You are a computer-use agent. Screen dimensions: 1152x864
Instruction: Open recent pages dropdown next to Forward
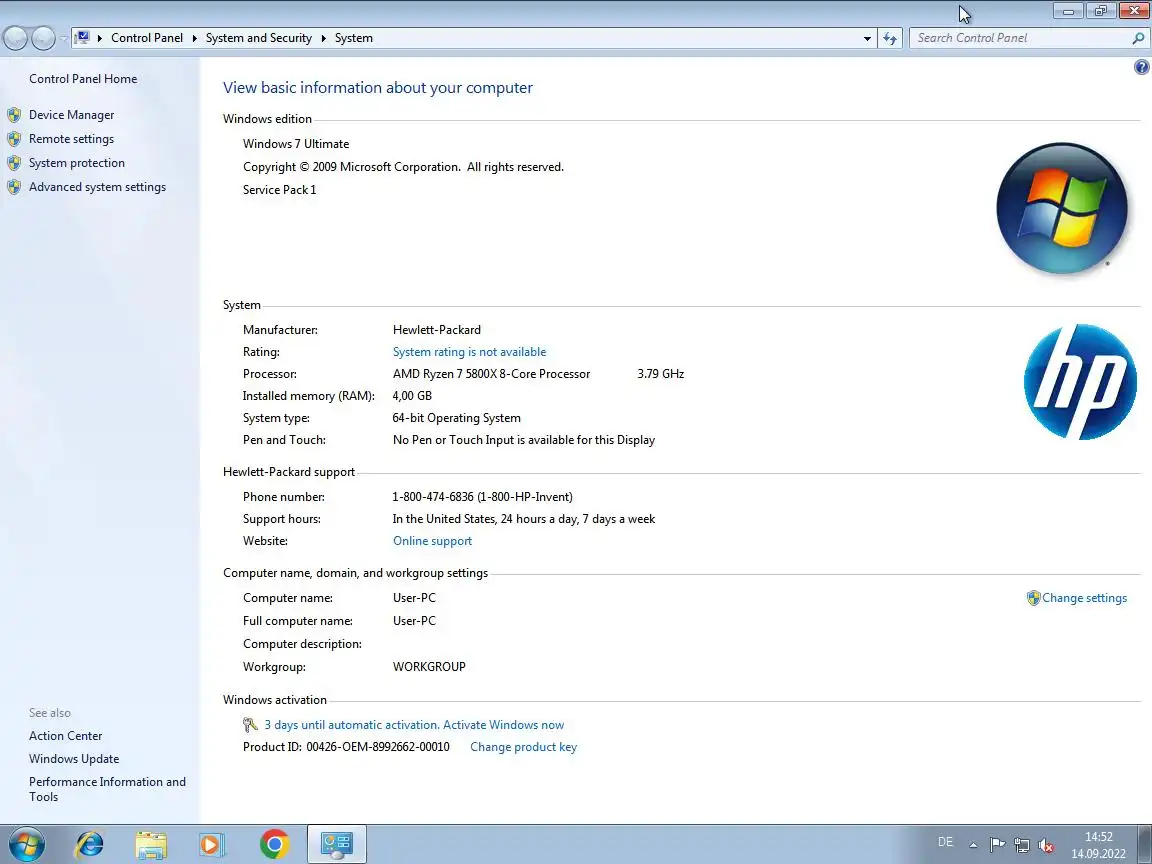63,38
